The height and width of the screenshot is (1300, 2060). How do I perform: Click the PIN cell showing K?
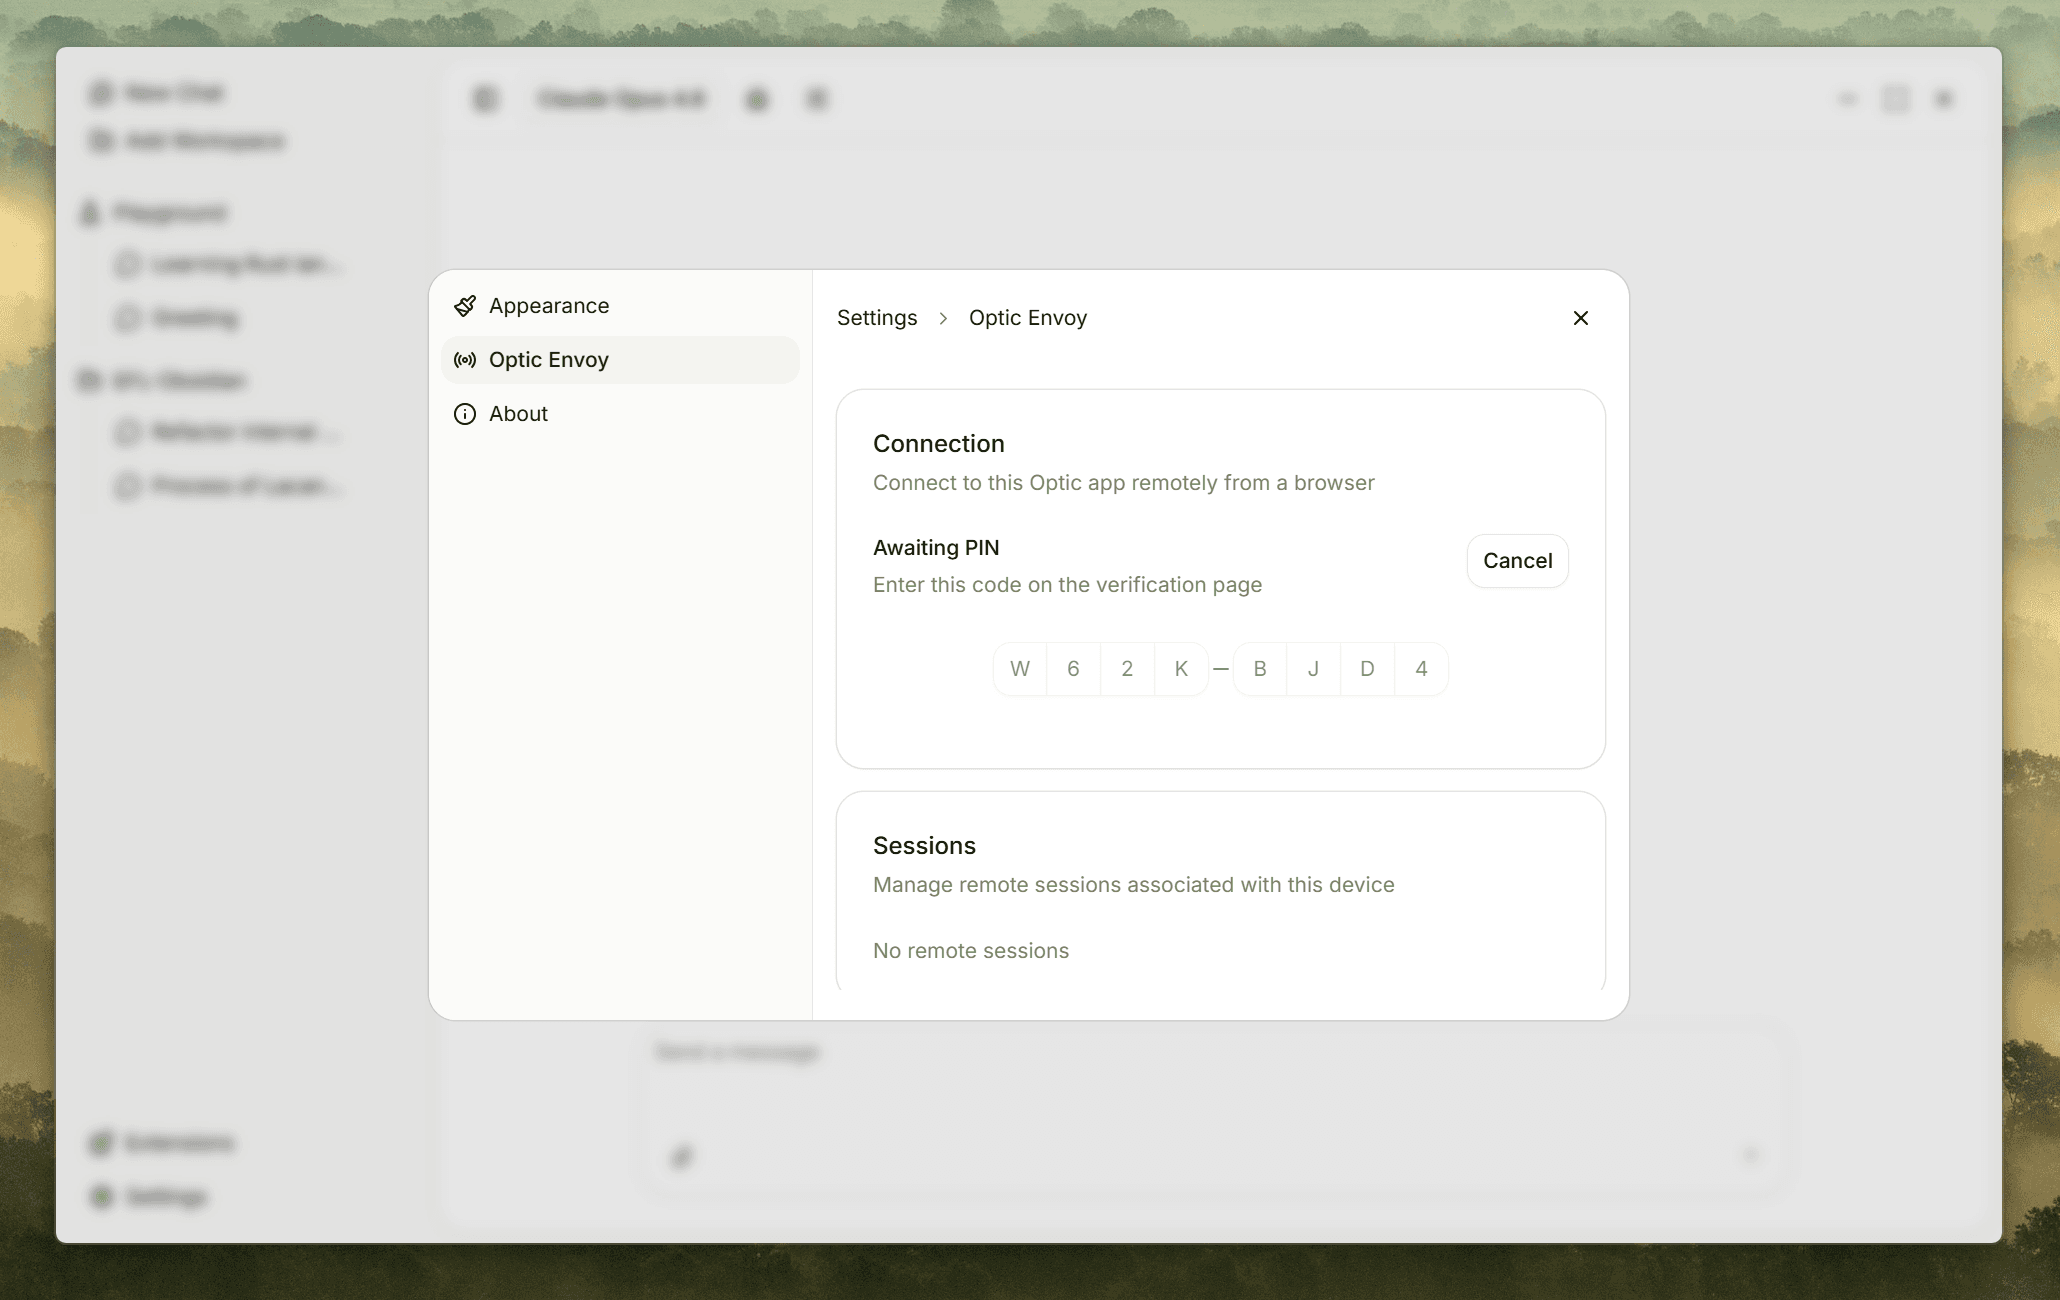tap(1181, 669)
